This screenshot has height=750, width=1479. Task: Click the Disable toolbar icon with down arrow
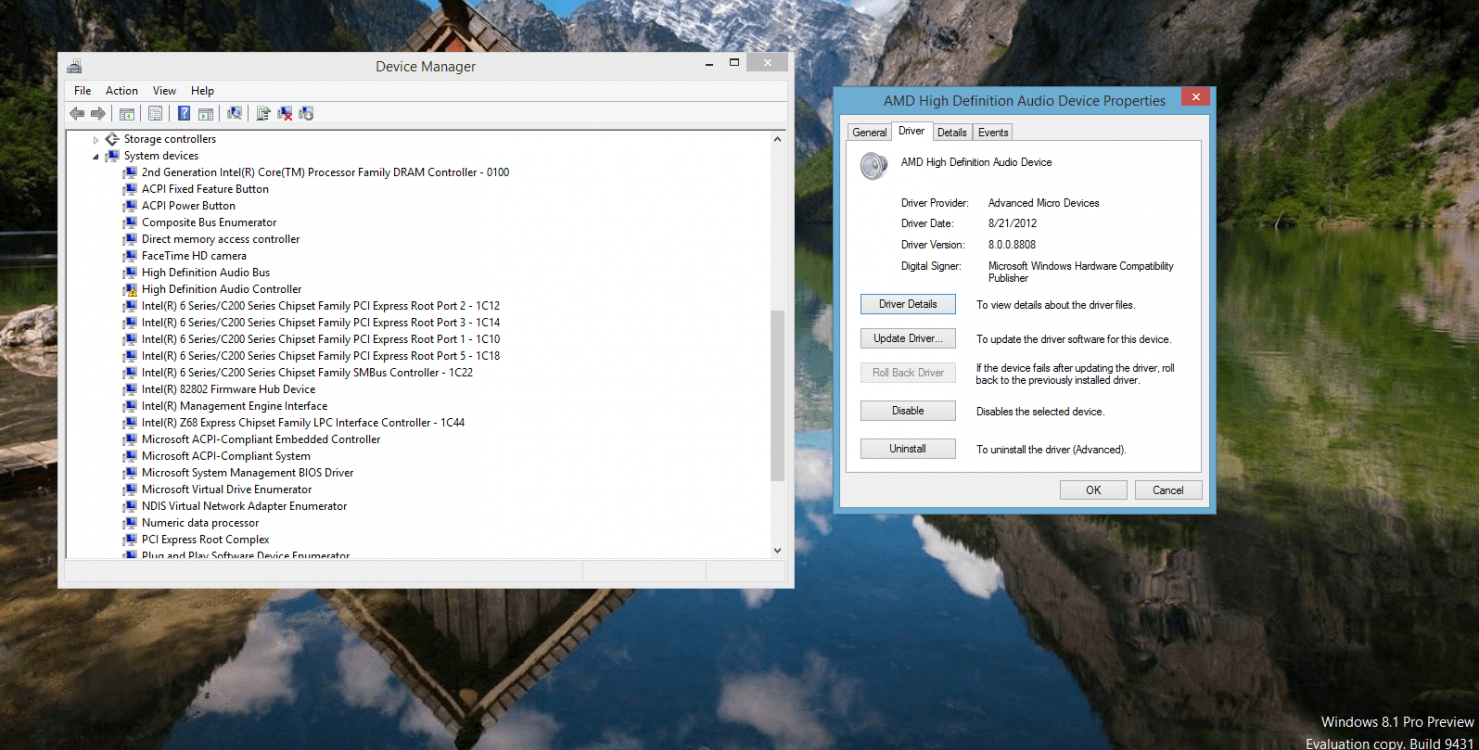pyautogui.click(x=306, y=114)
